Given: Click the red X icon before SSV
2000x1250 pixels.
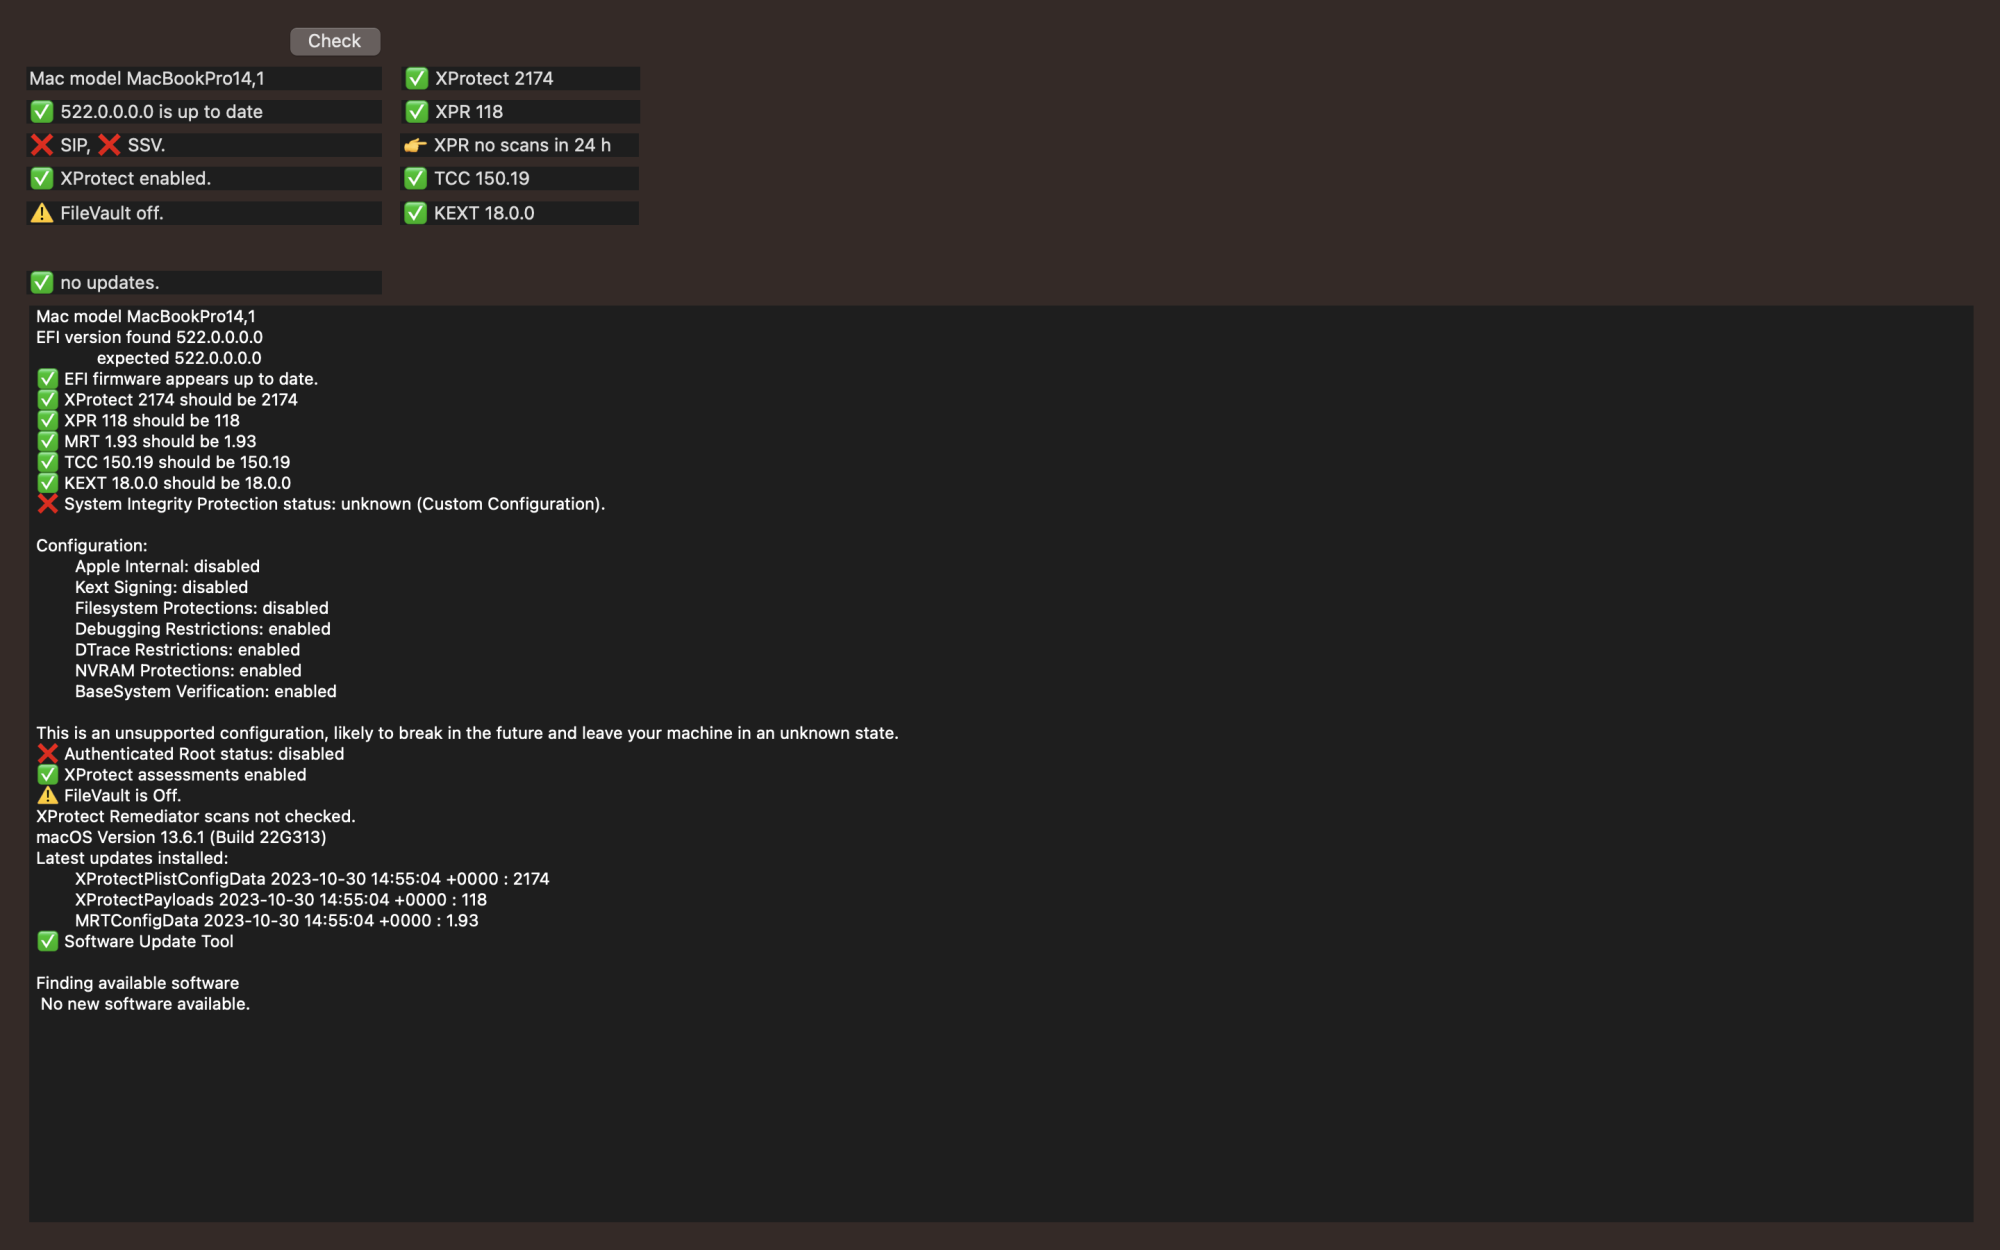Looking at the screenshot, I should [109, 145].
